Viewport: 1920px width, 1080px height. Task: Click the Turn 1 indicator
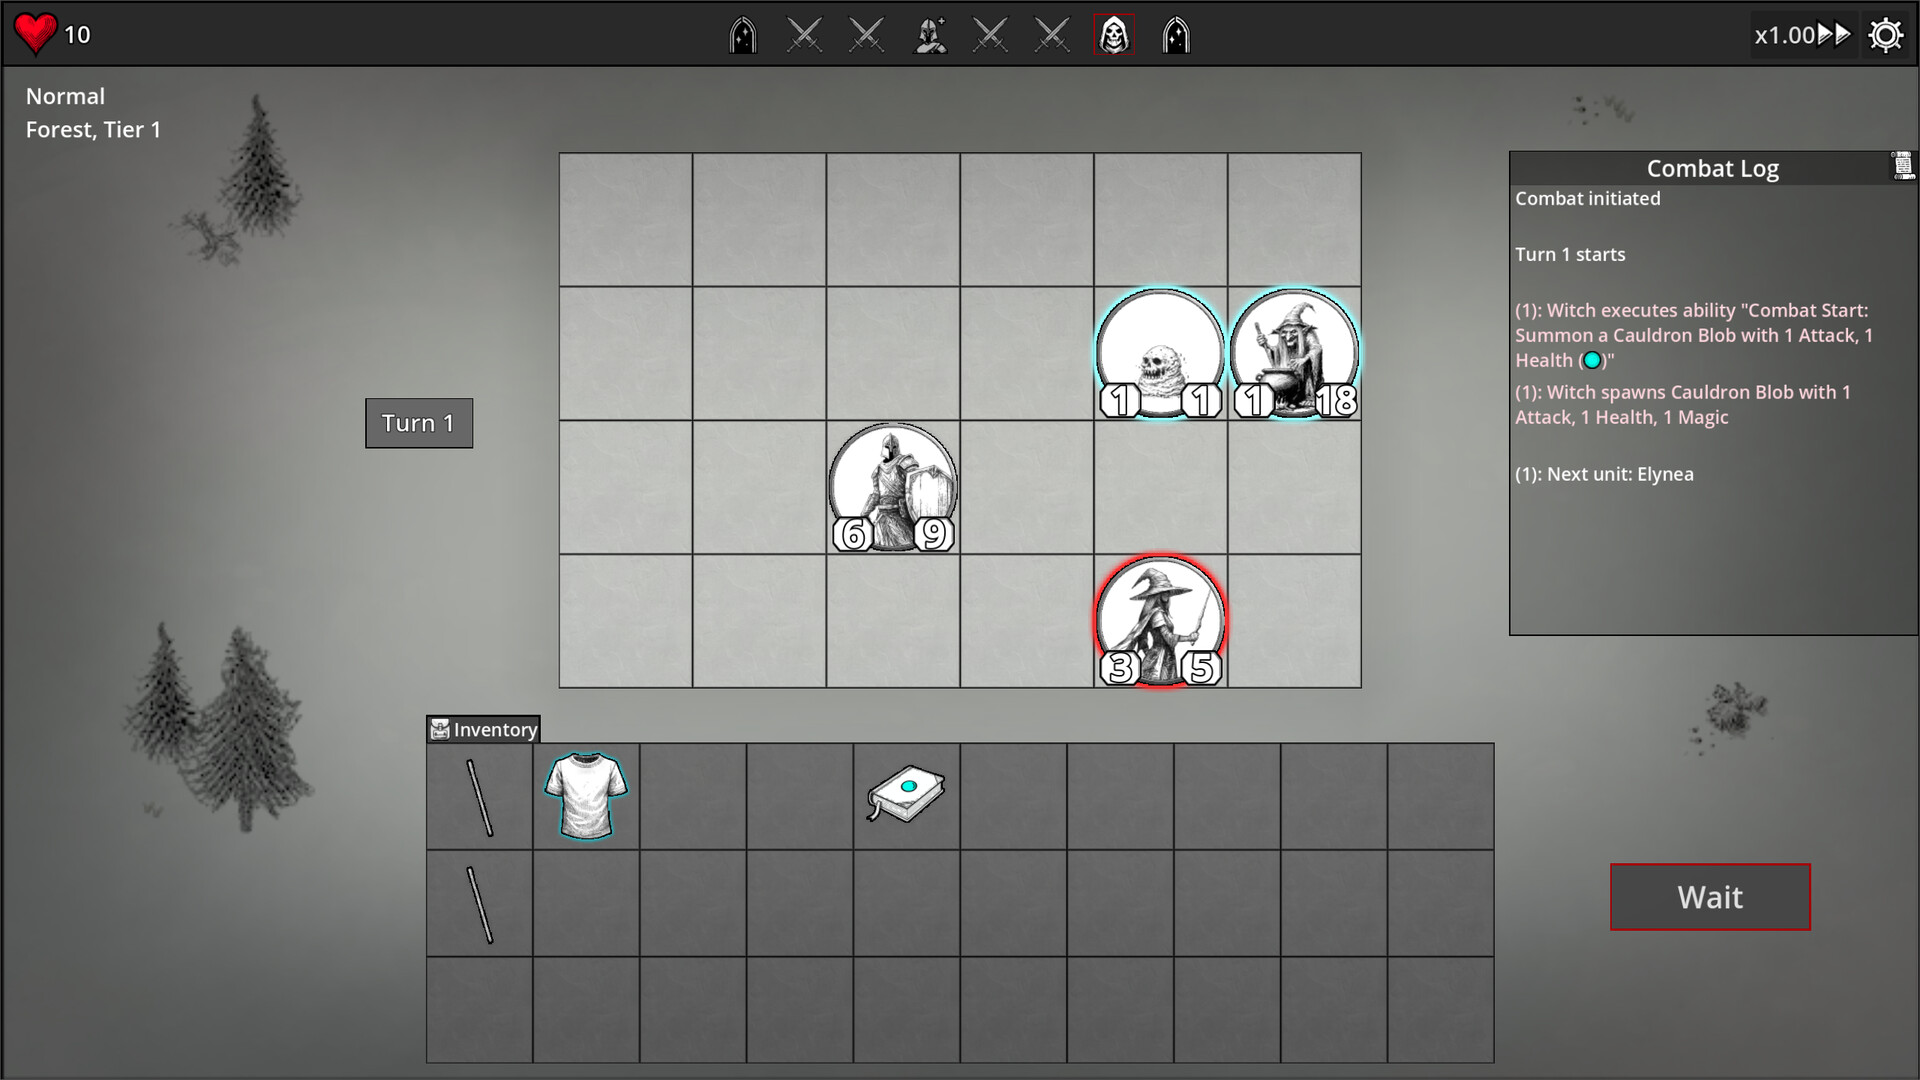(x=418, y=422)
